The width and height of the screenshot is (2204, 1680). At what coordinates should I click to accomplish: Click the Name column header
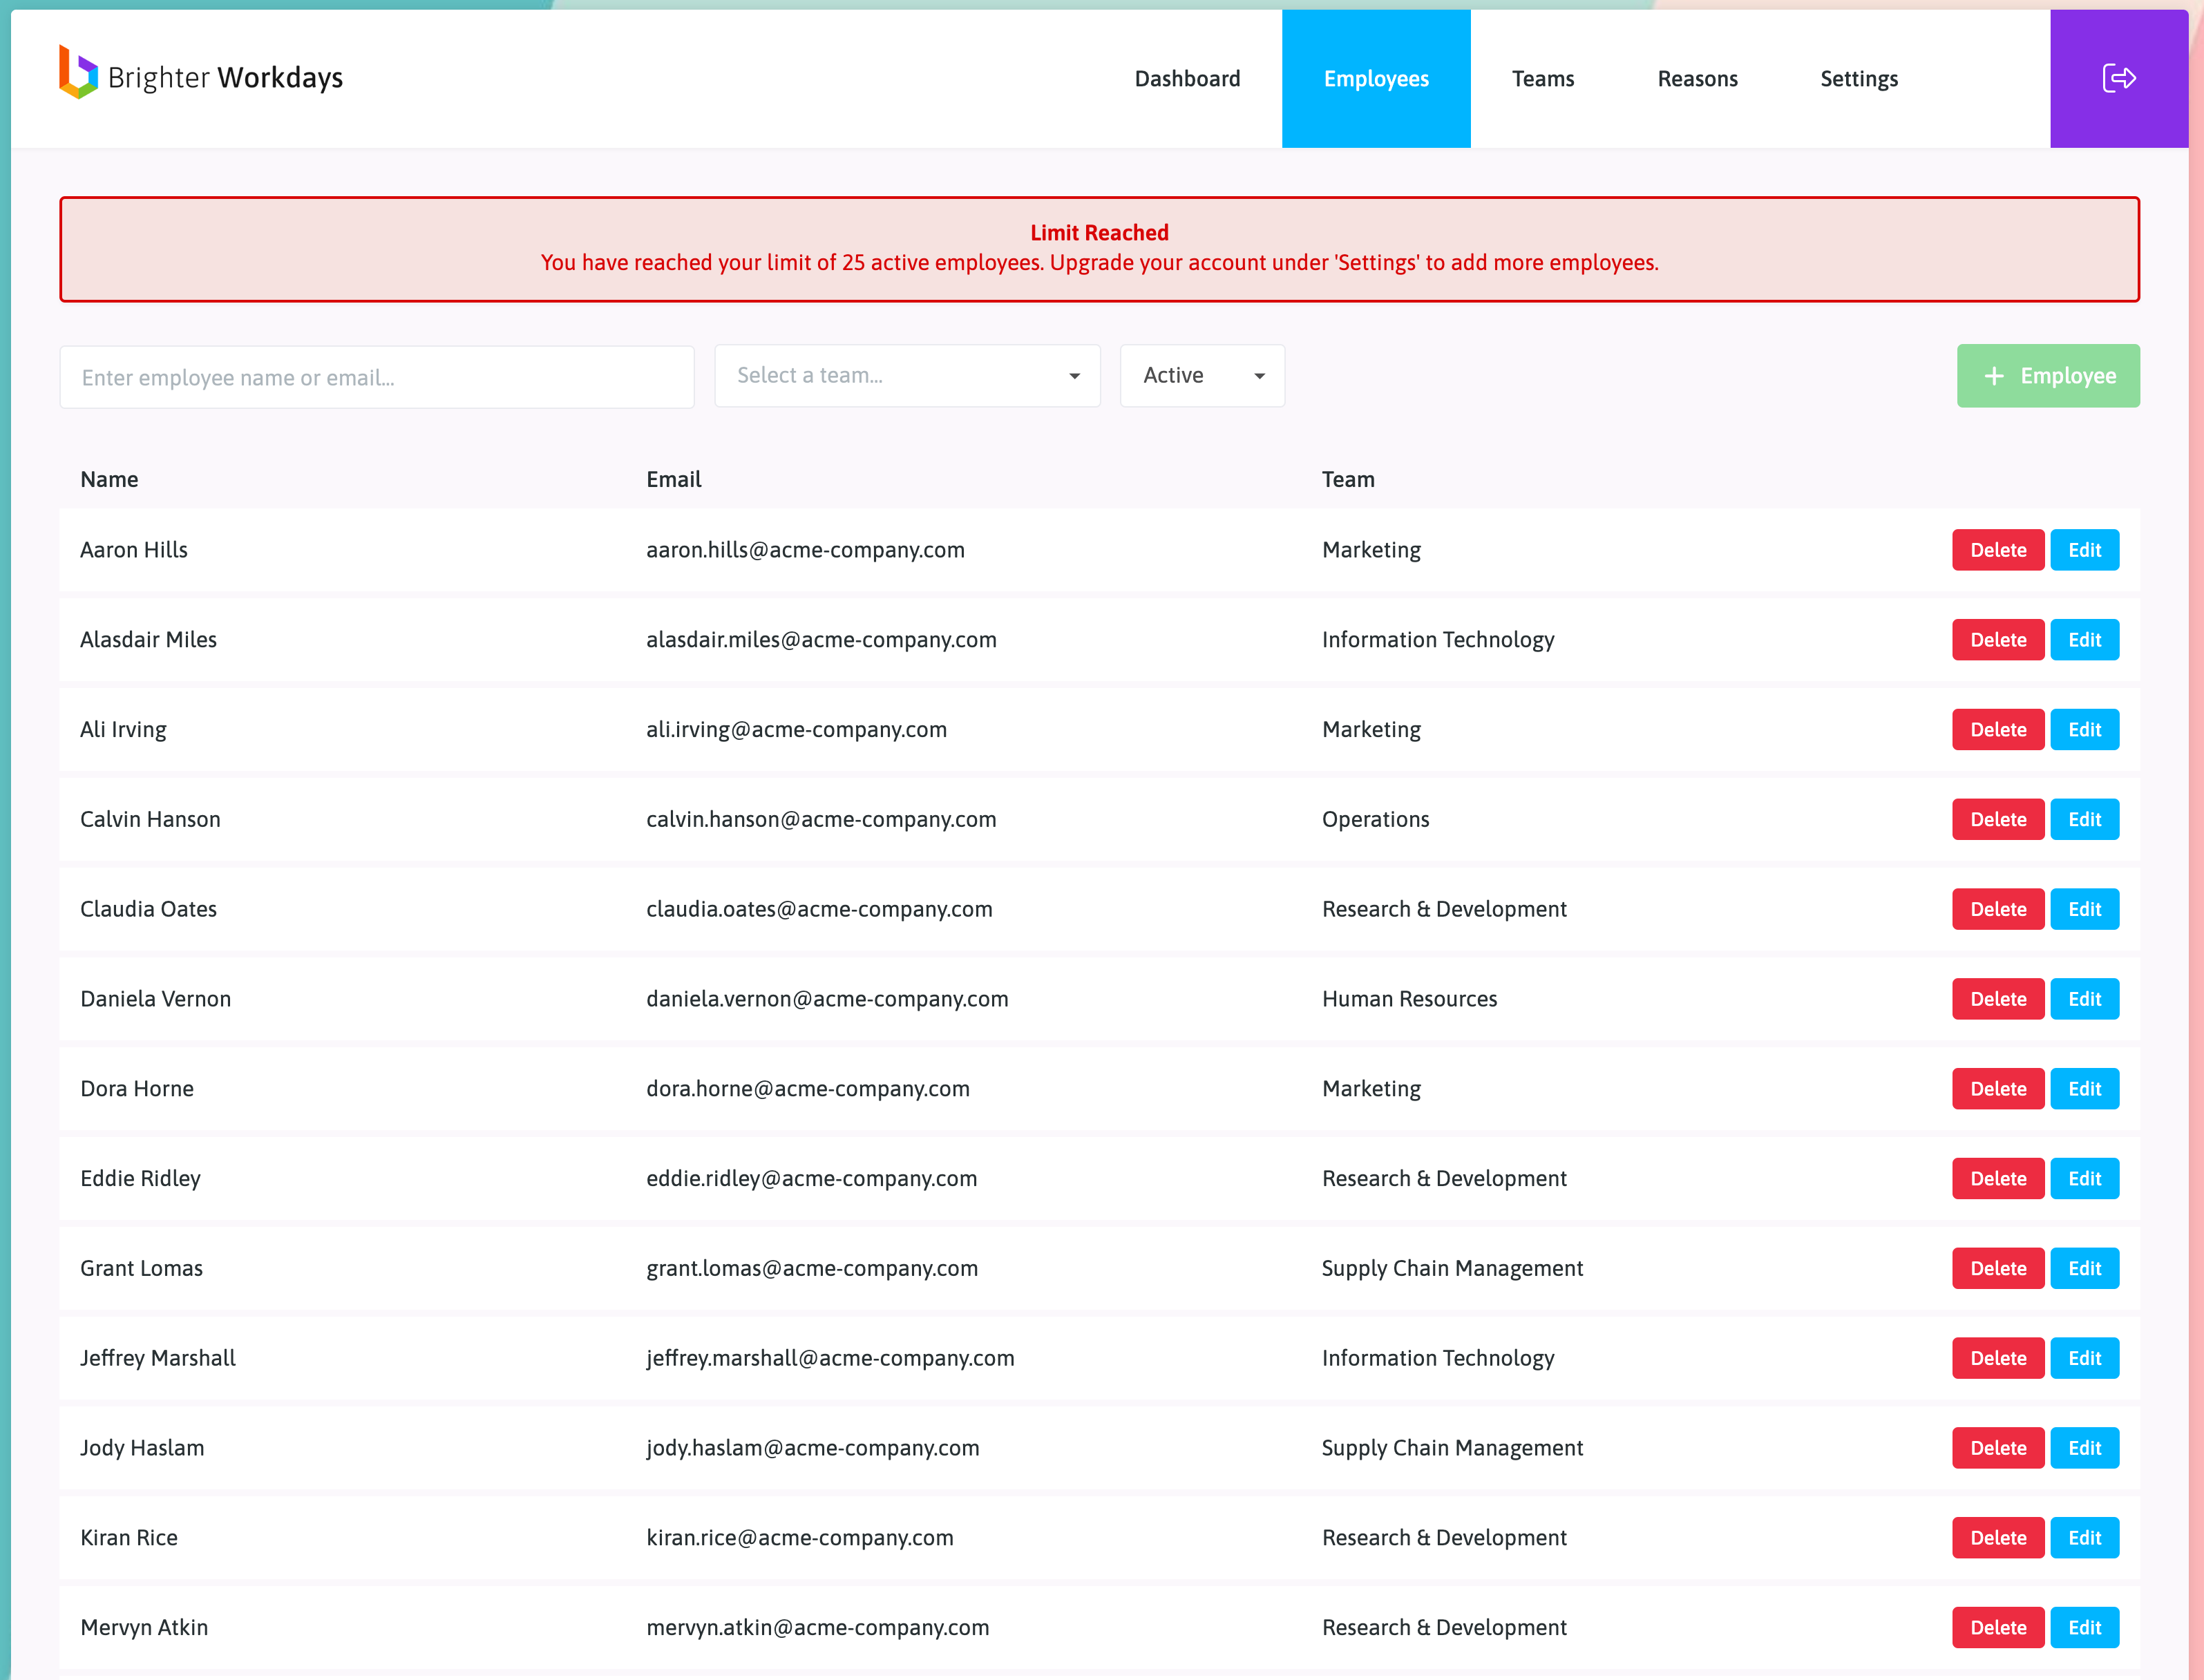109,479
